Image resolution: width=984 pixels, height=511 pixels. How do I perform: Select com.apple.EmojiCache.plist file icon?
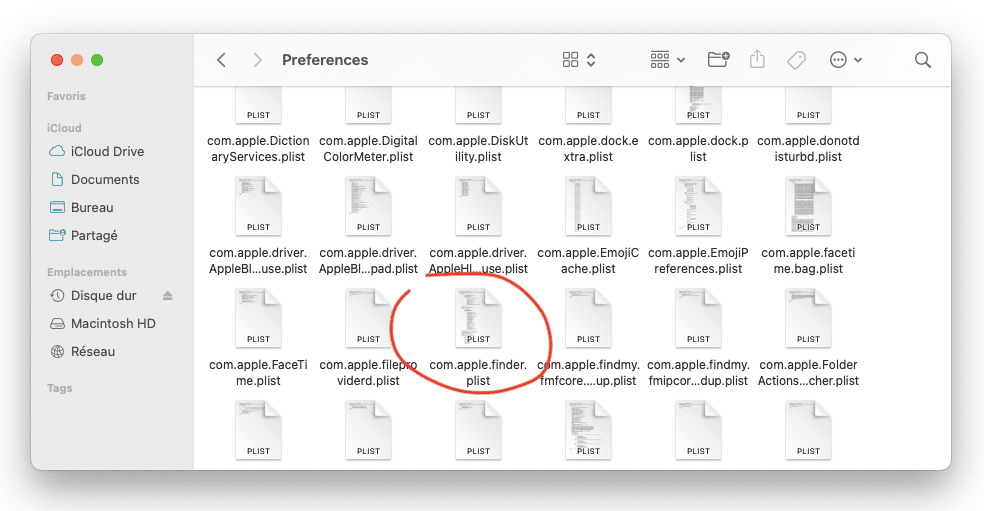click(588, 207)
